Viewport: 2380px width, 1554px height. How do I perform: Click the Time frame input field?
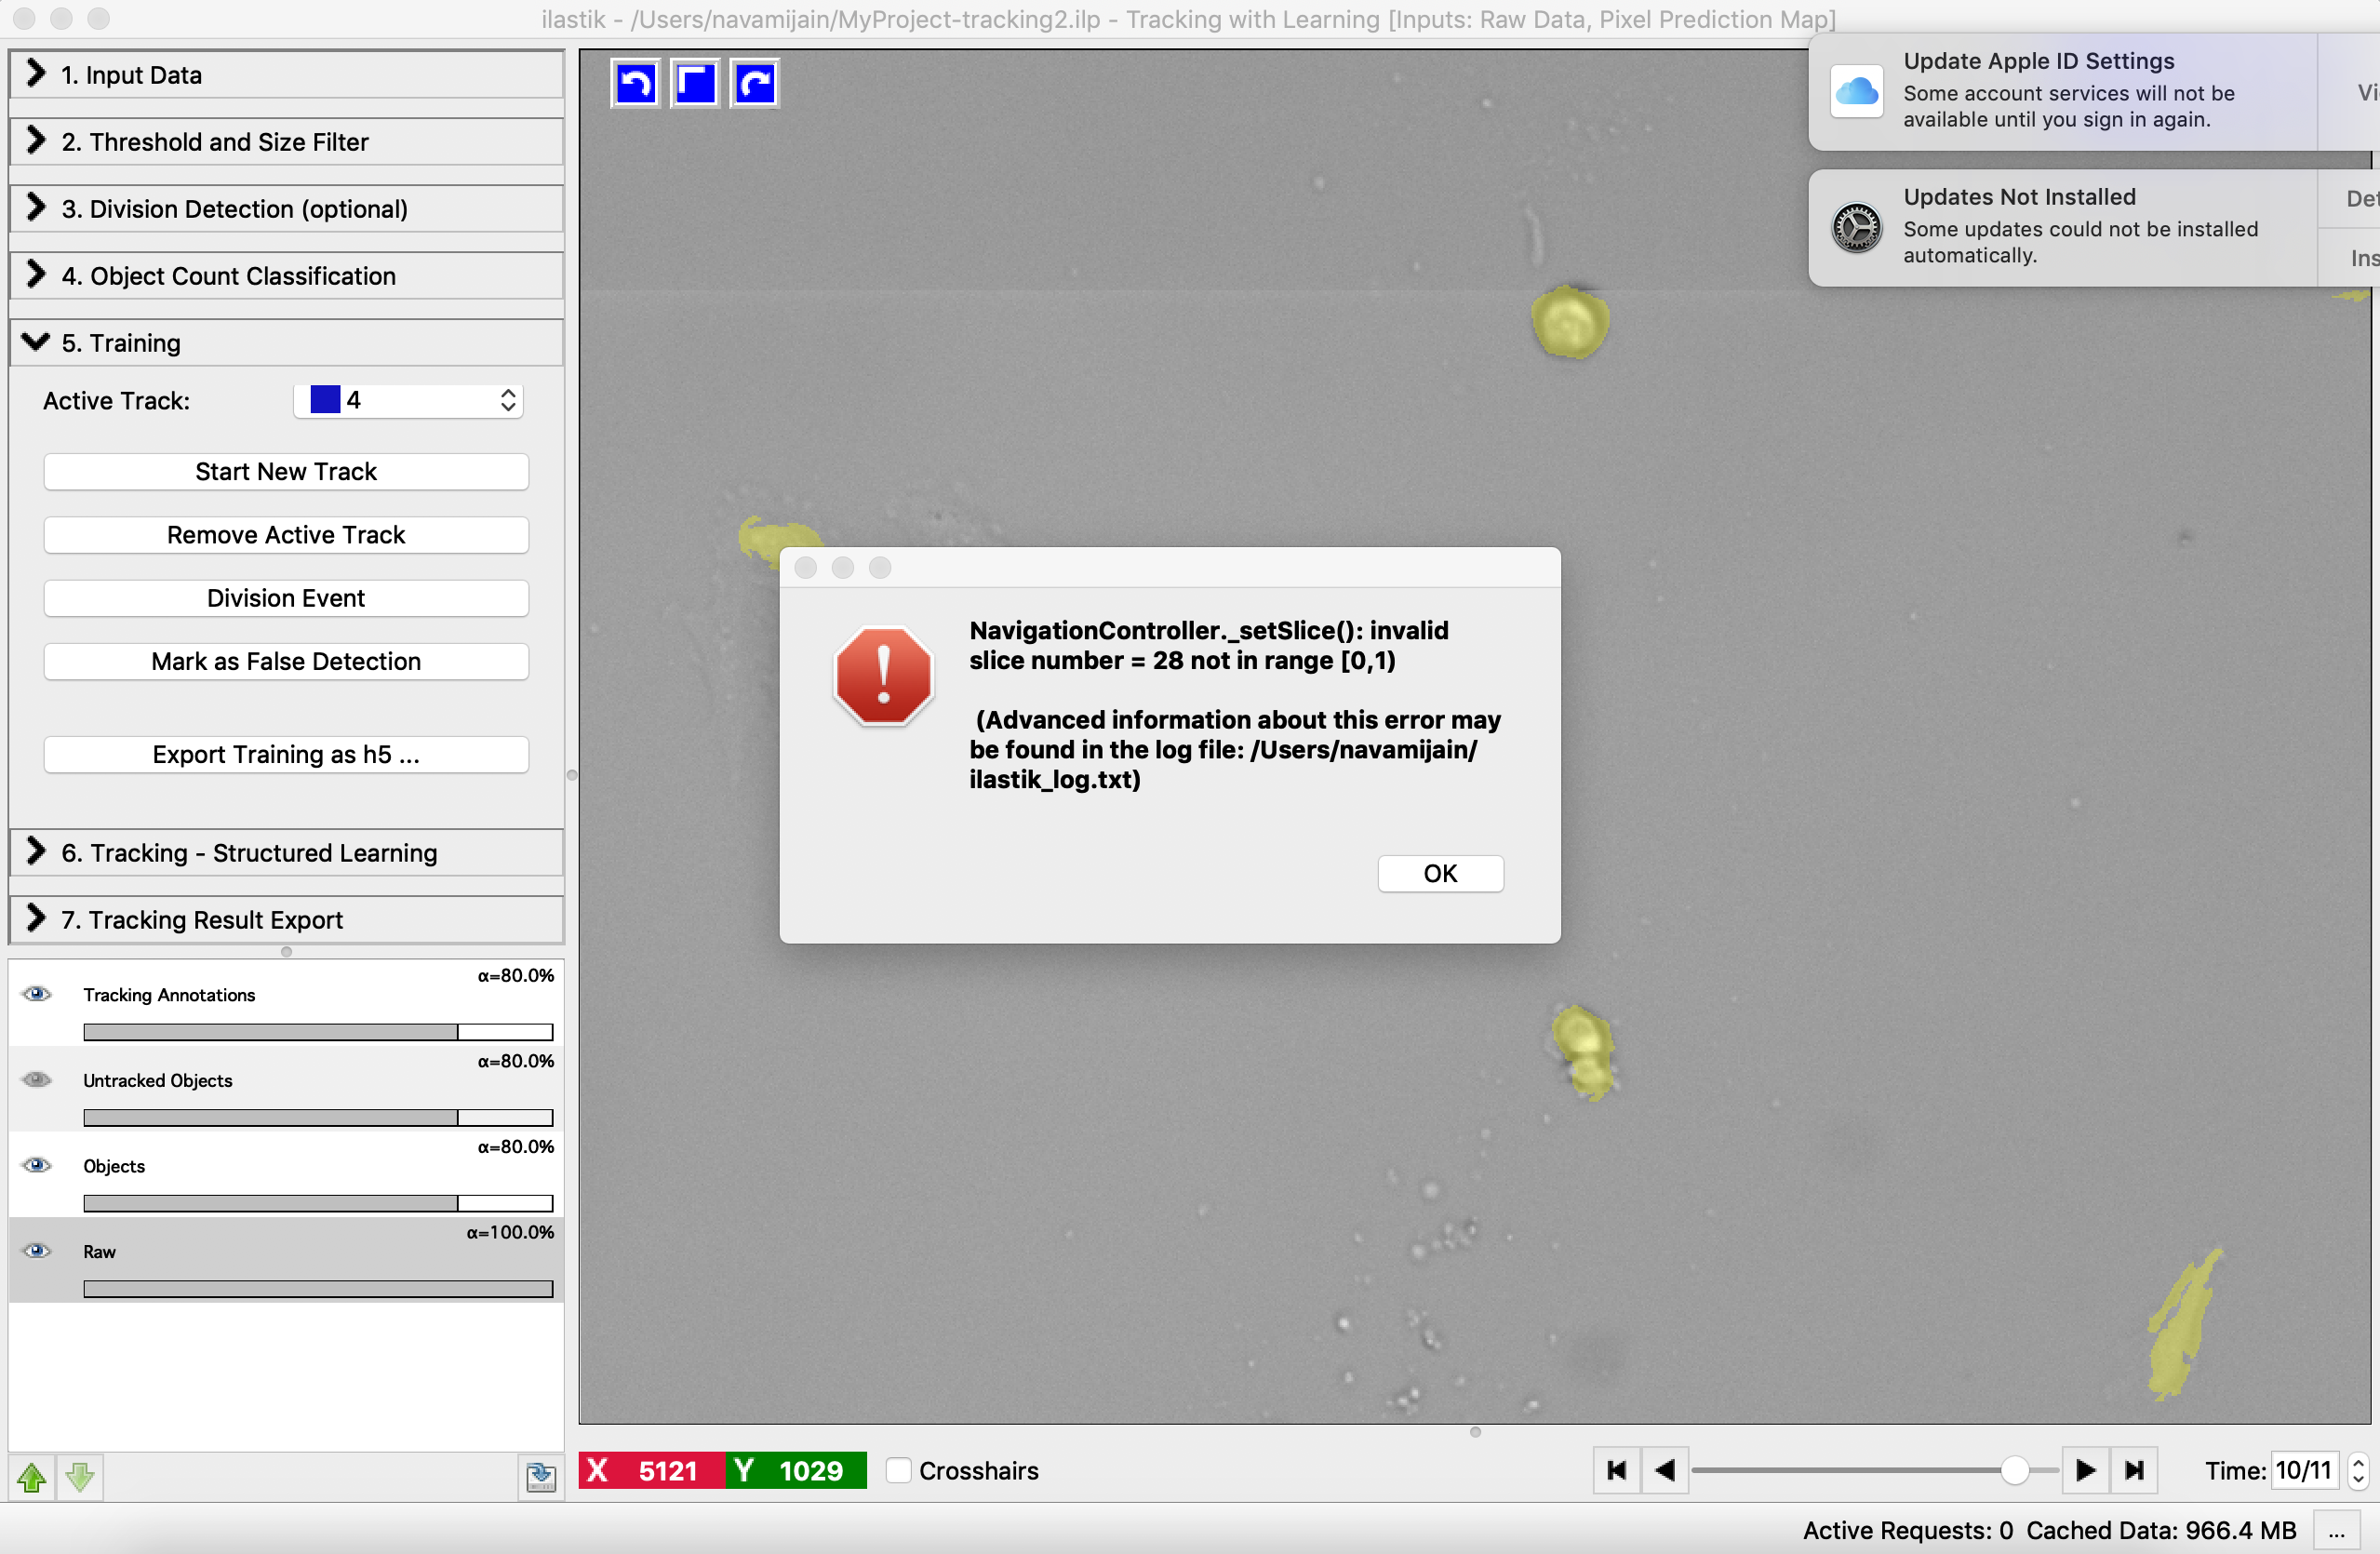pyautogui.click(x=2304, y=1471)
